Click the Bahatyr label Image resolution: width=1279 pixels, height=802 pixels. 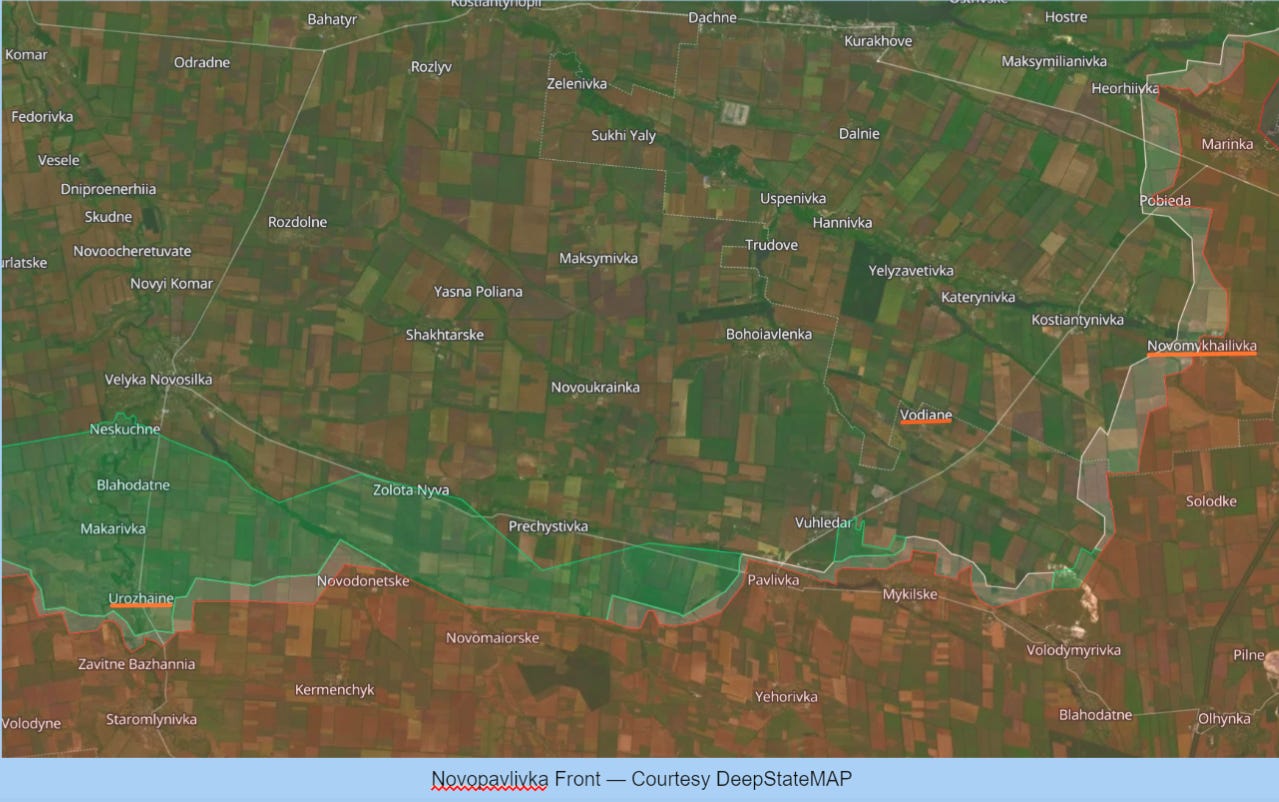pos(332,19)
